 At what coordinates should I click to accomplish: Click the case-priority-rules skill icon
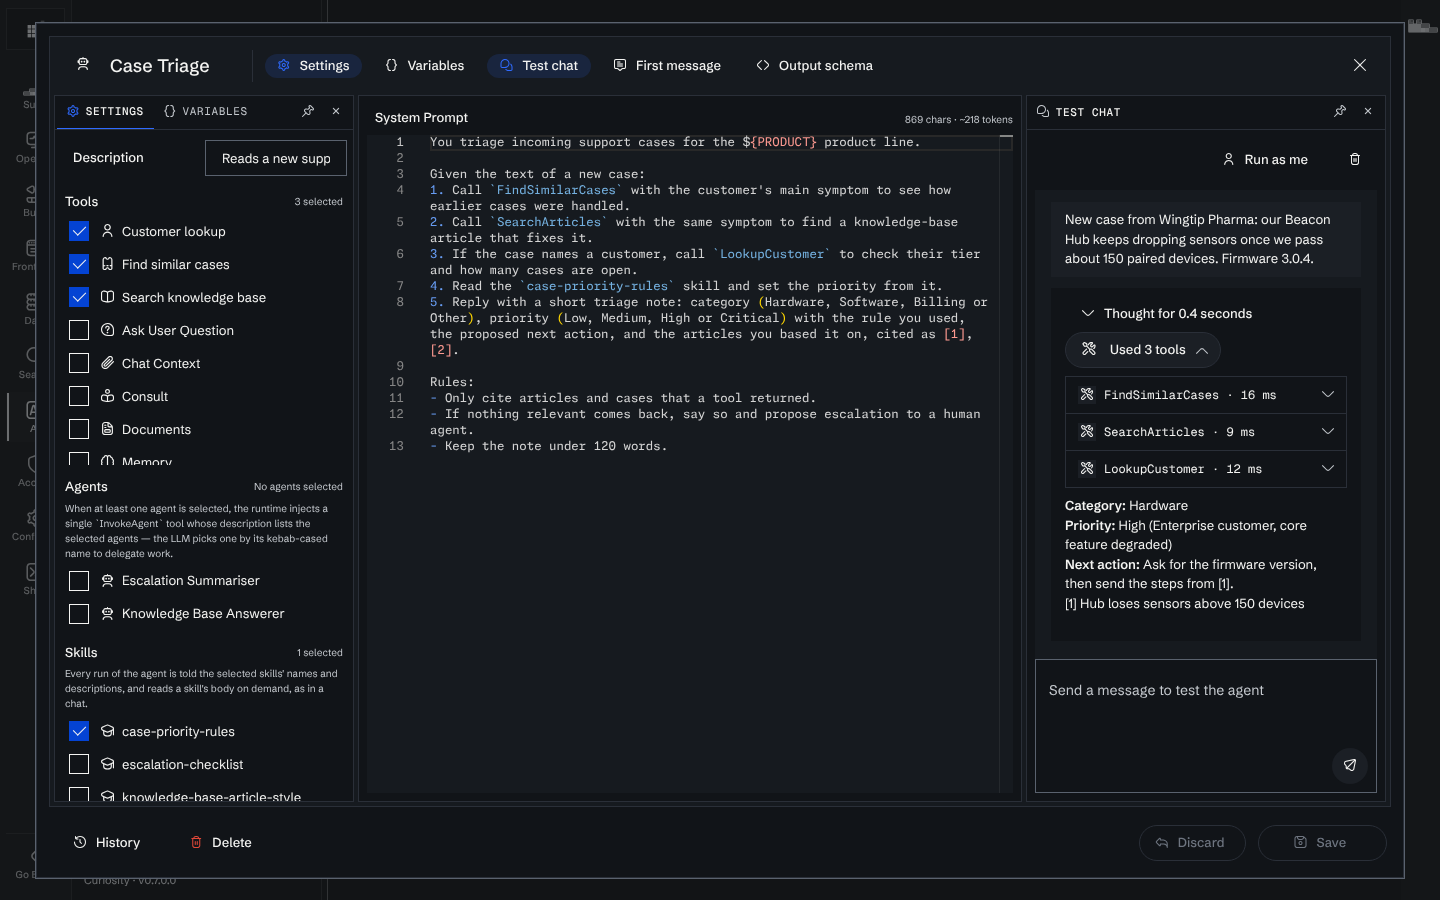(108, 732)
